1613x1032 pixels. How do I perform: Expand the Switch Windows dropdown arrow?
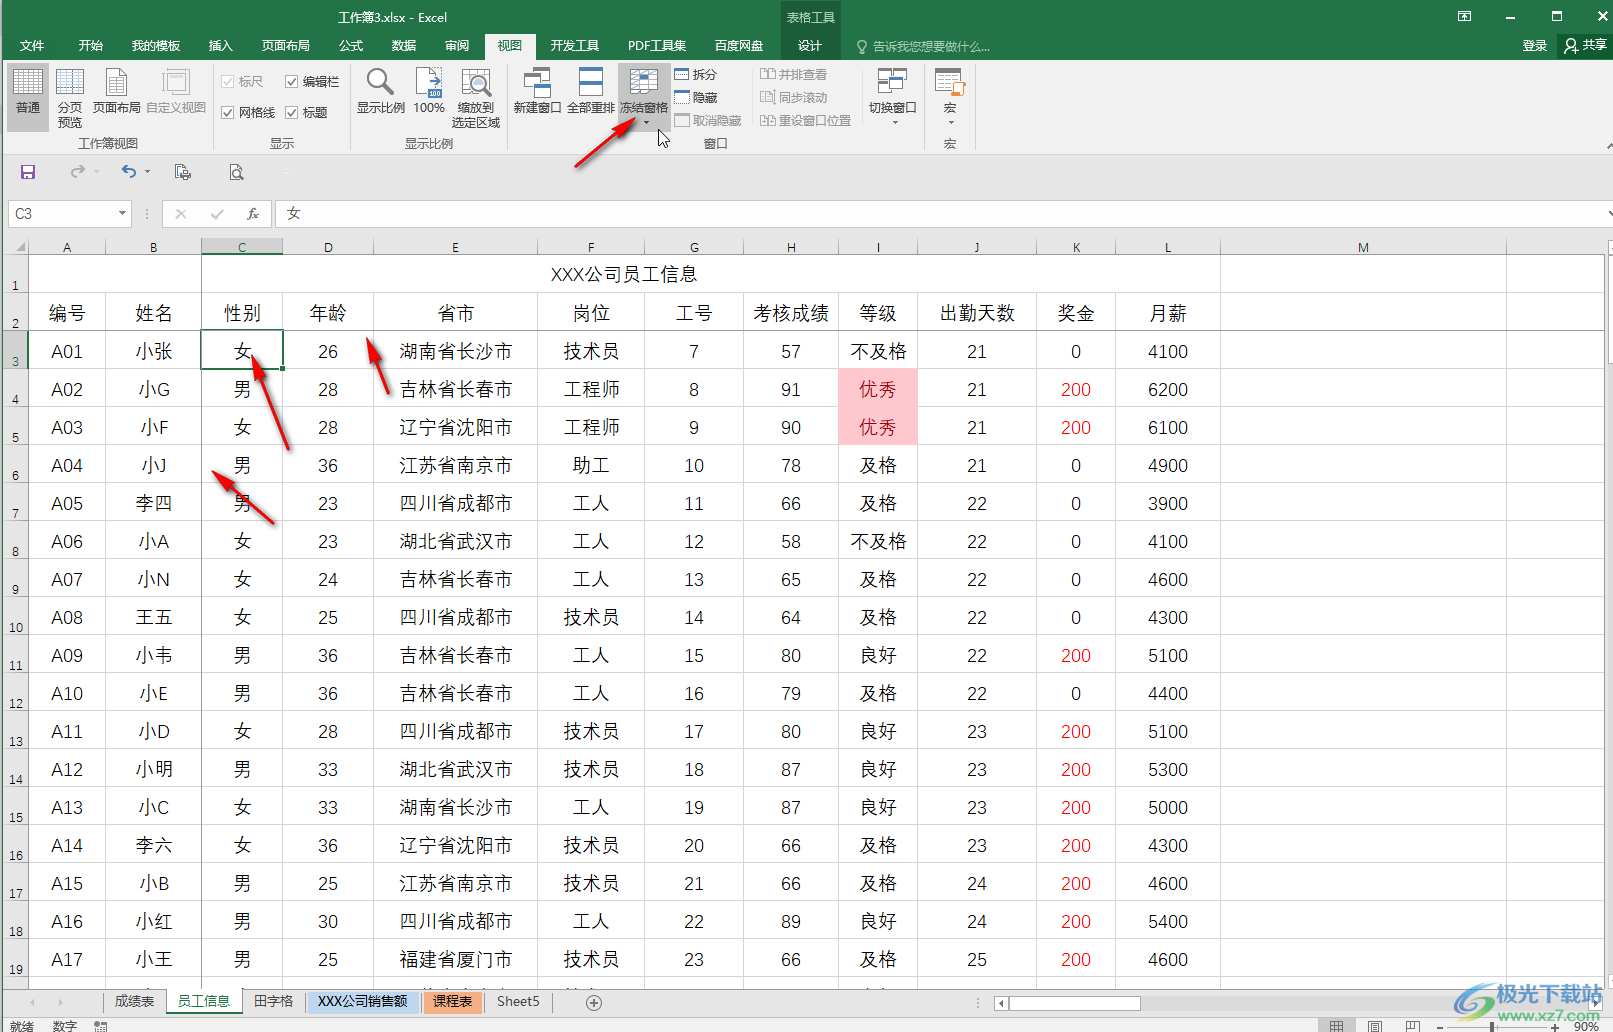coord(894,123)
